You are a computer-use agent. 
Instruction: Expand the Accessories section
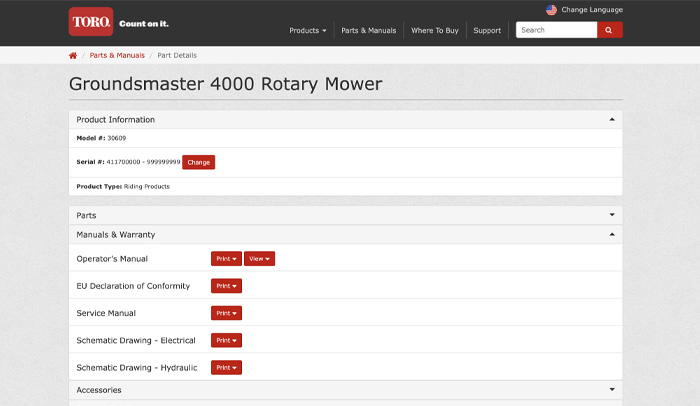[x=346, y=390]
